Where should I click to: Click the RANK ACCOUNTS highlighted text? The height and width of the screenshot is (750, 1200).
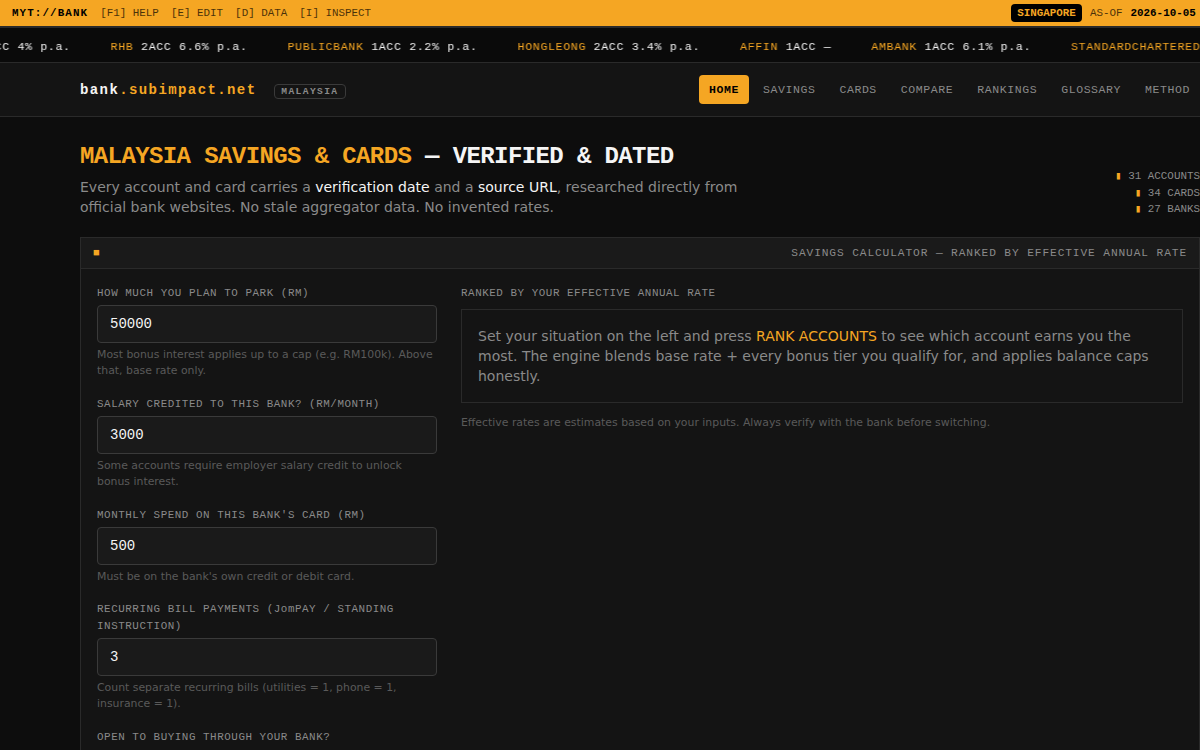pyautogui.click(x=816, y=336)
